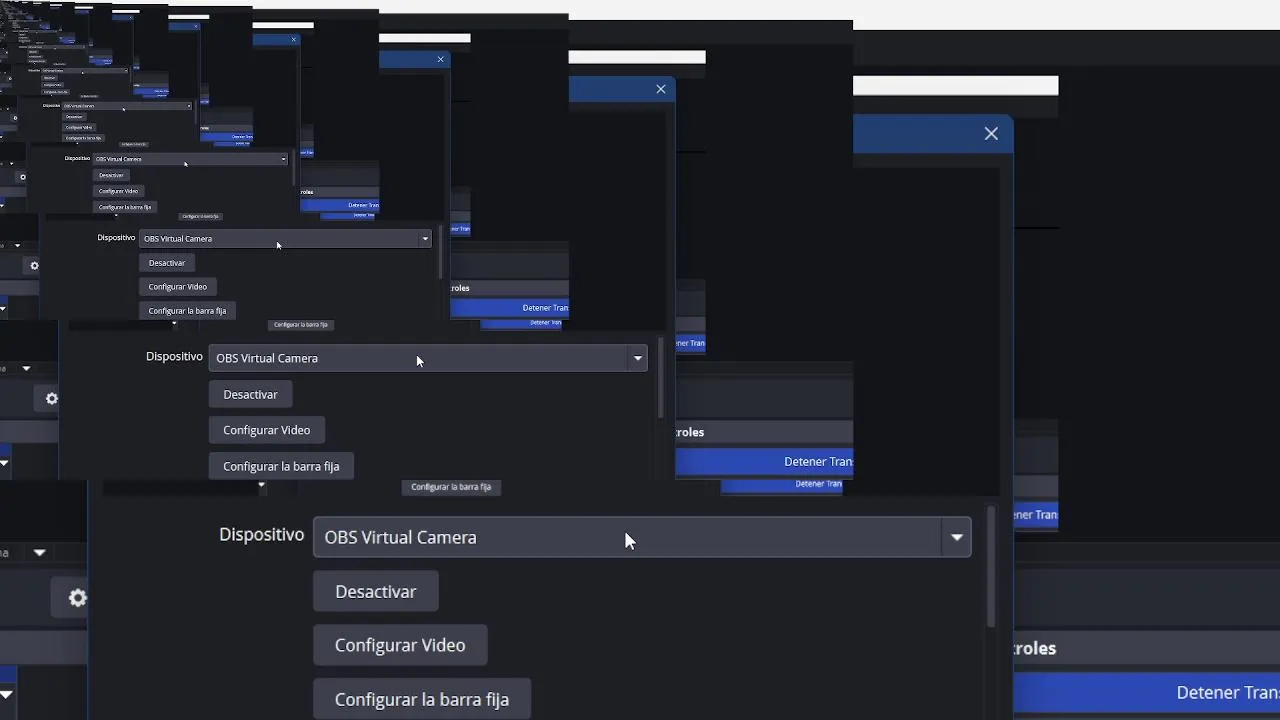
Task: Click the gear icon in the third-largest window copy
Action: [34, 266]
